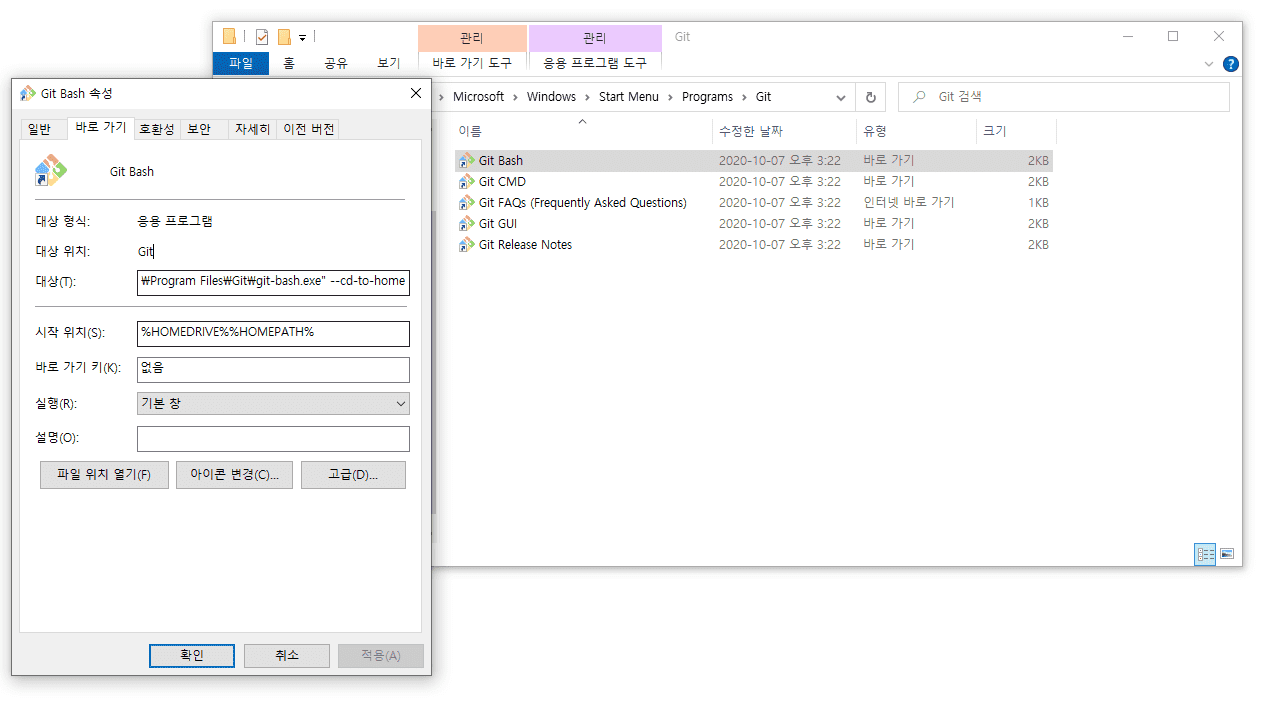Screen dimensions: 1266x705
Task: Click Programs in the address breadcrumb
Action: click(707, 97)
